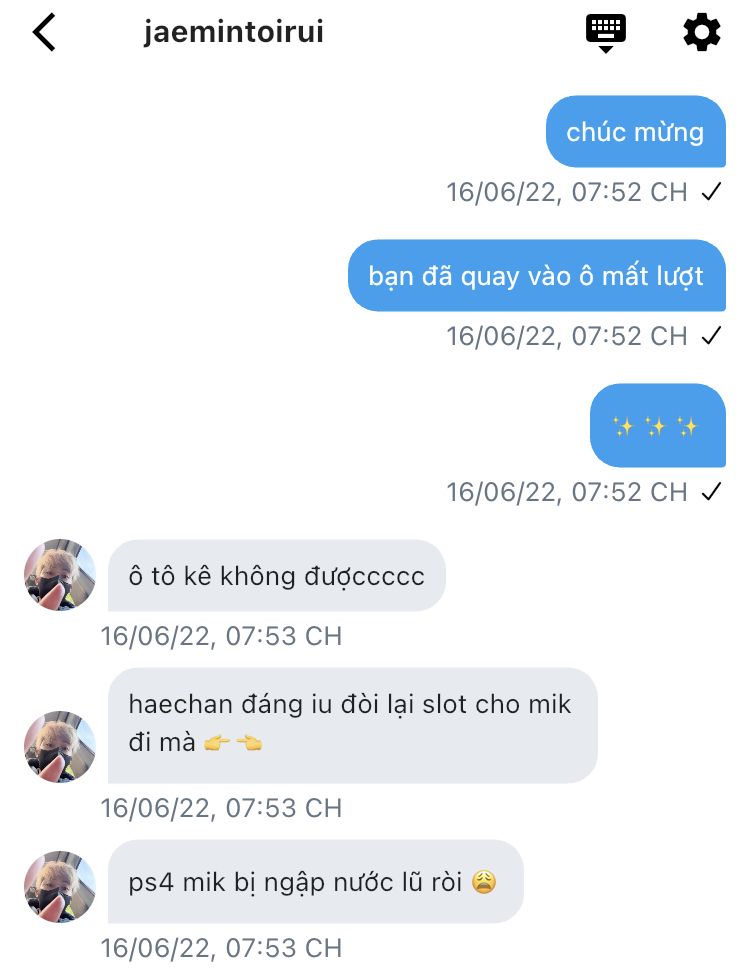Tap the pointing fingers emoji in haechan message

pos(233,742)
